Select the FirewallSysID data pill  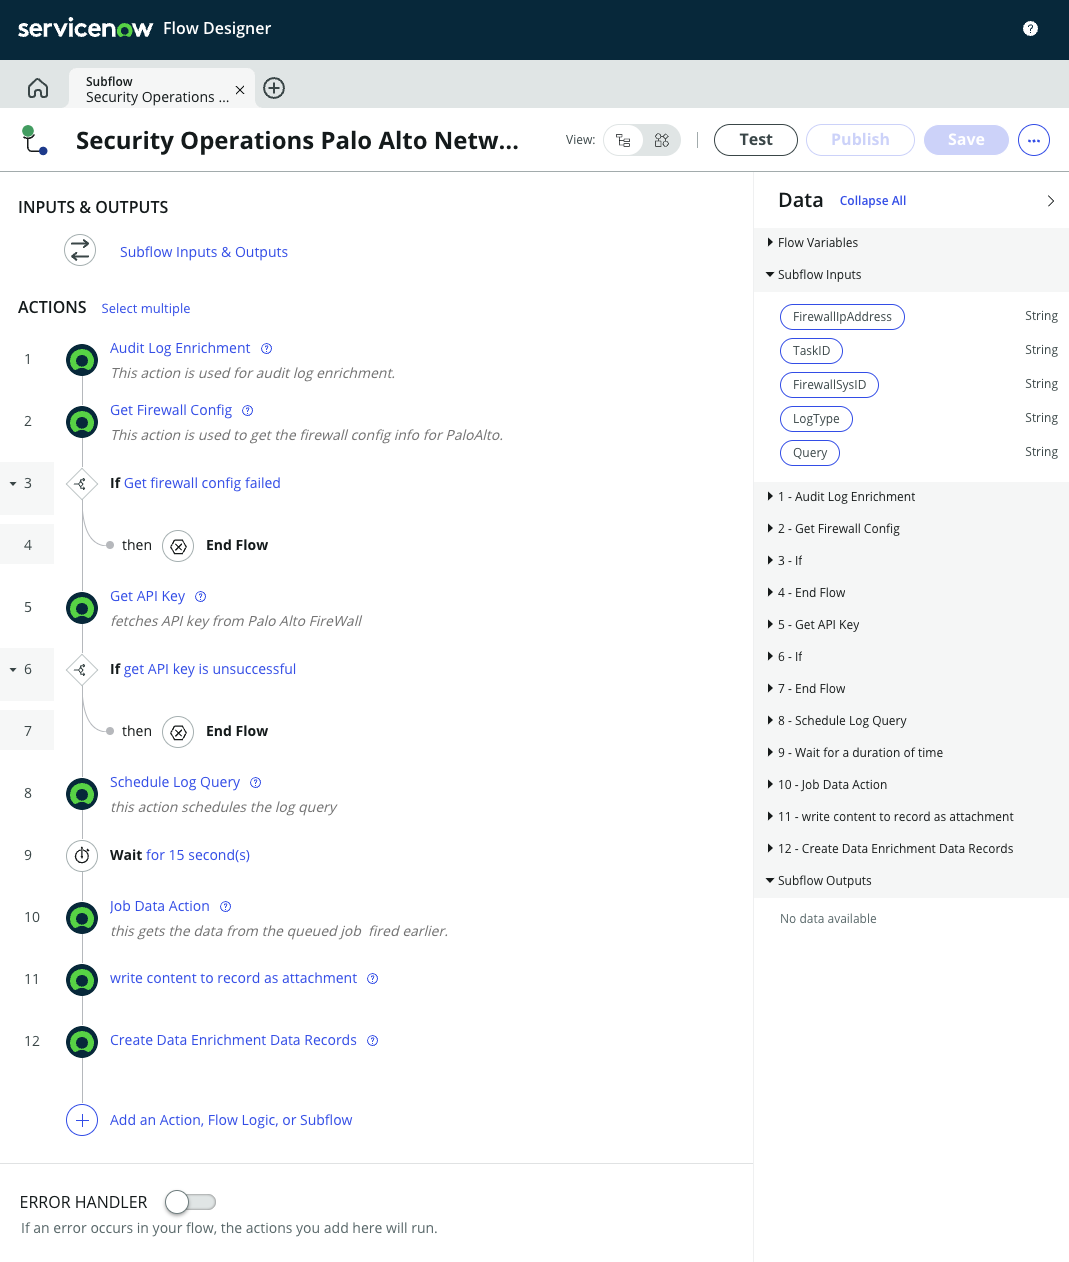pyautogui.click(x=829, y=385)
